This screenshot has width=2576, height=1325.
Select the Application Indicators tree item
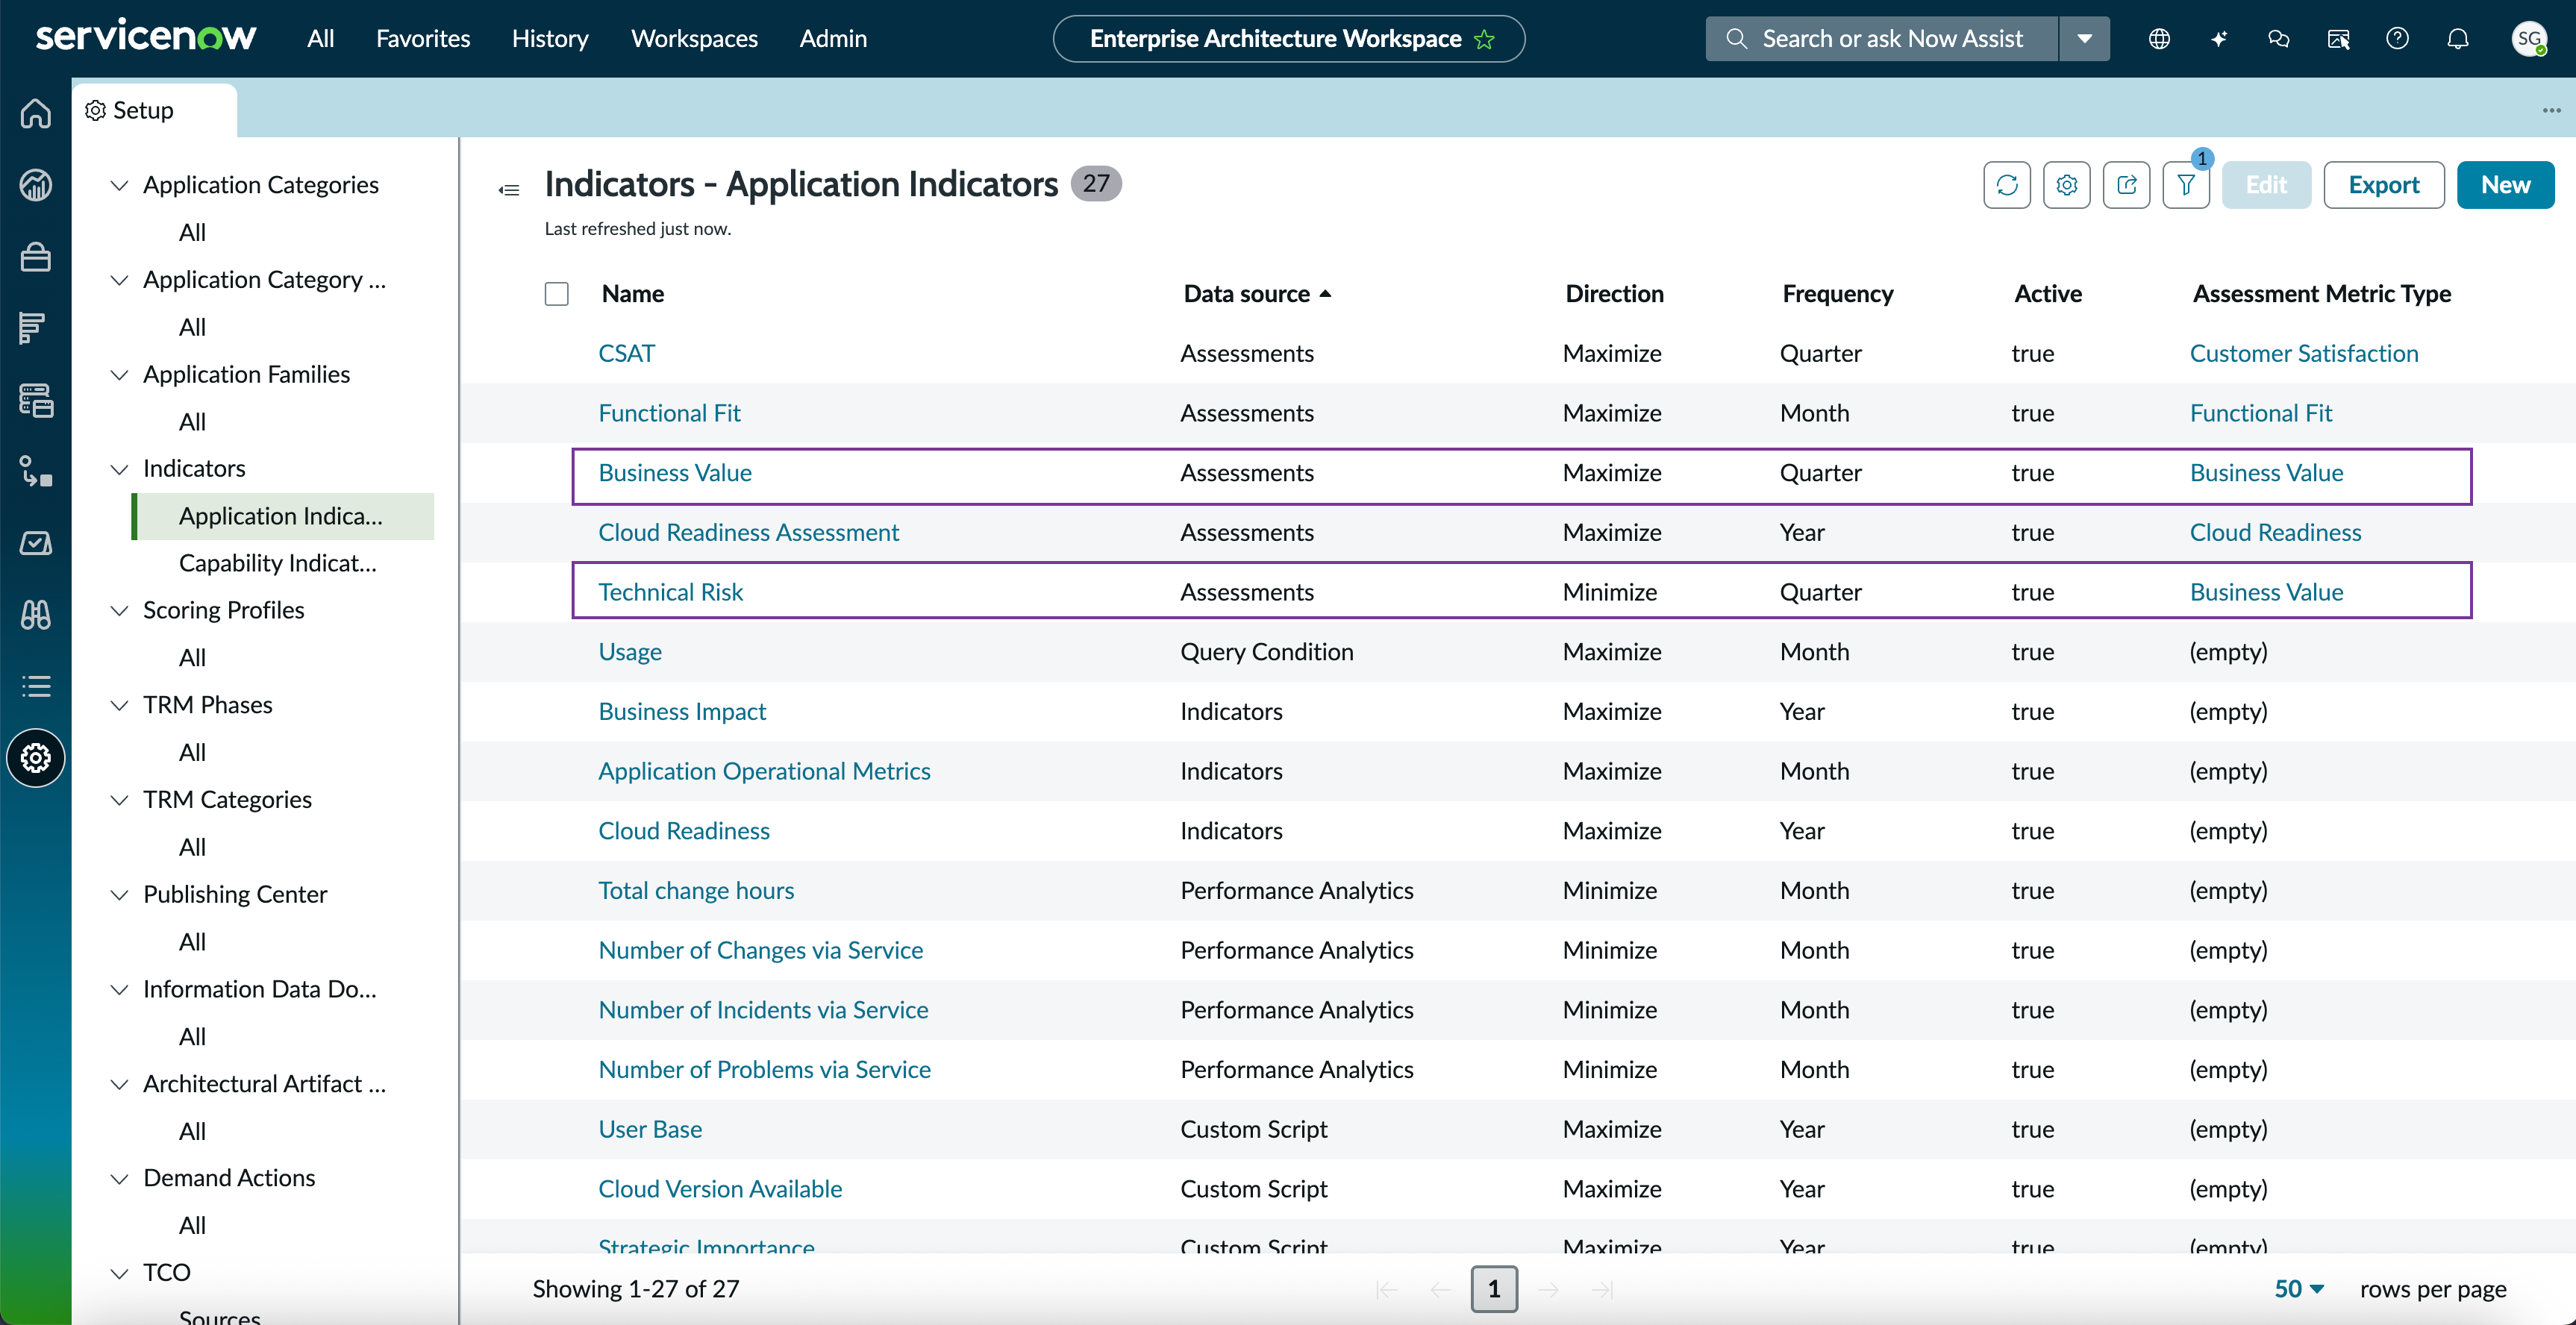[283, 516]
